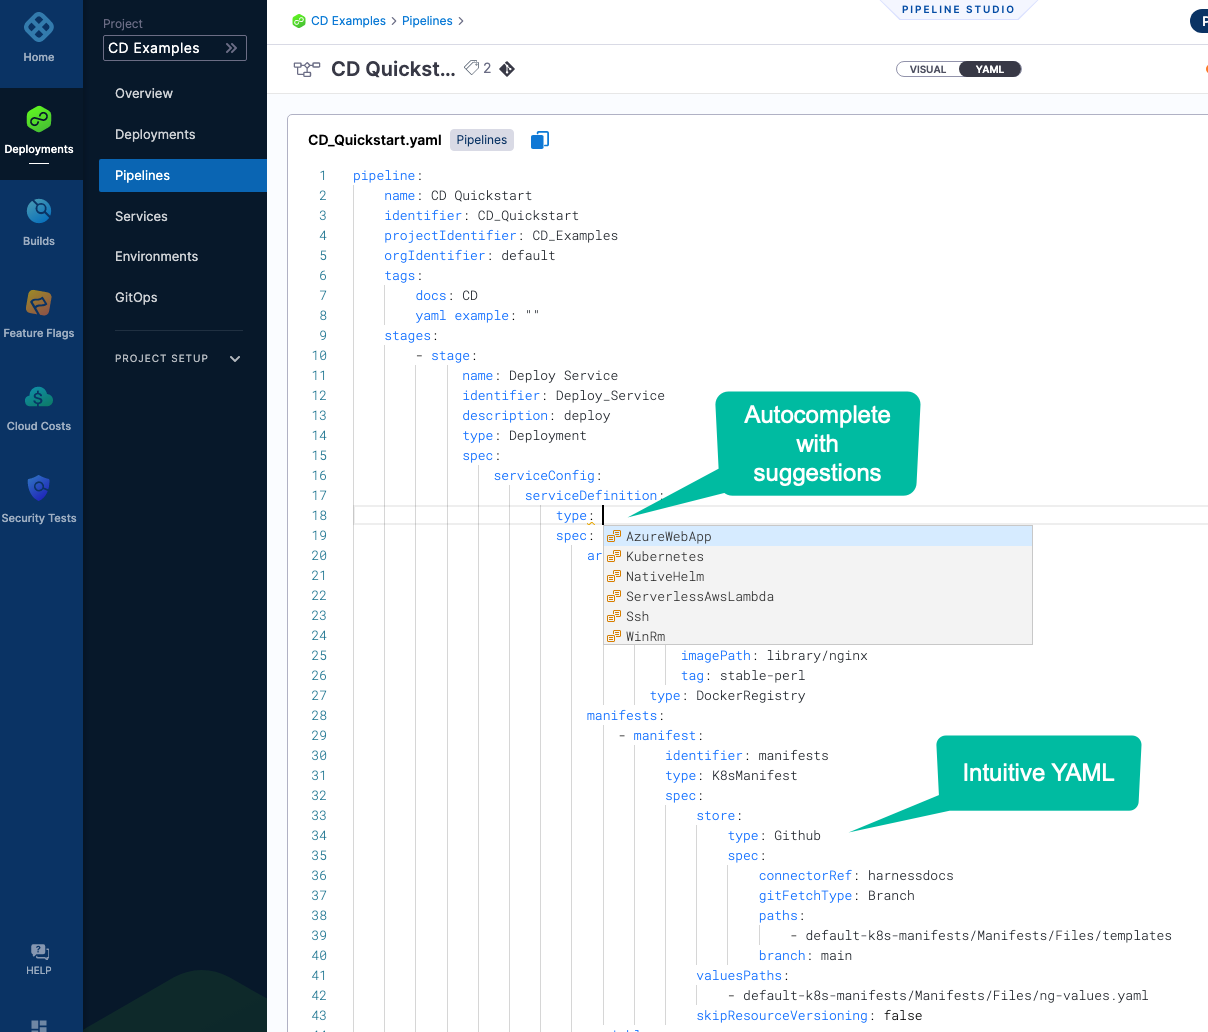Select NativeHelm in the suggestion list

[665, 577]
